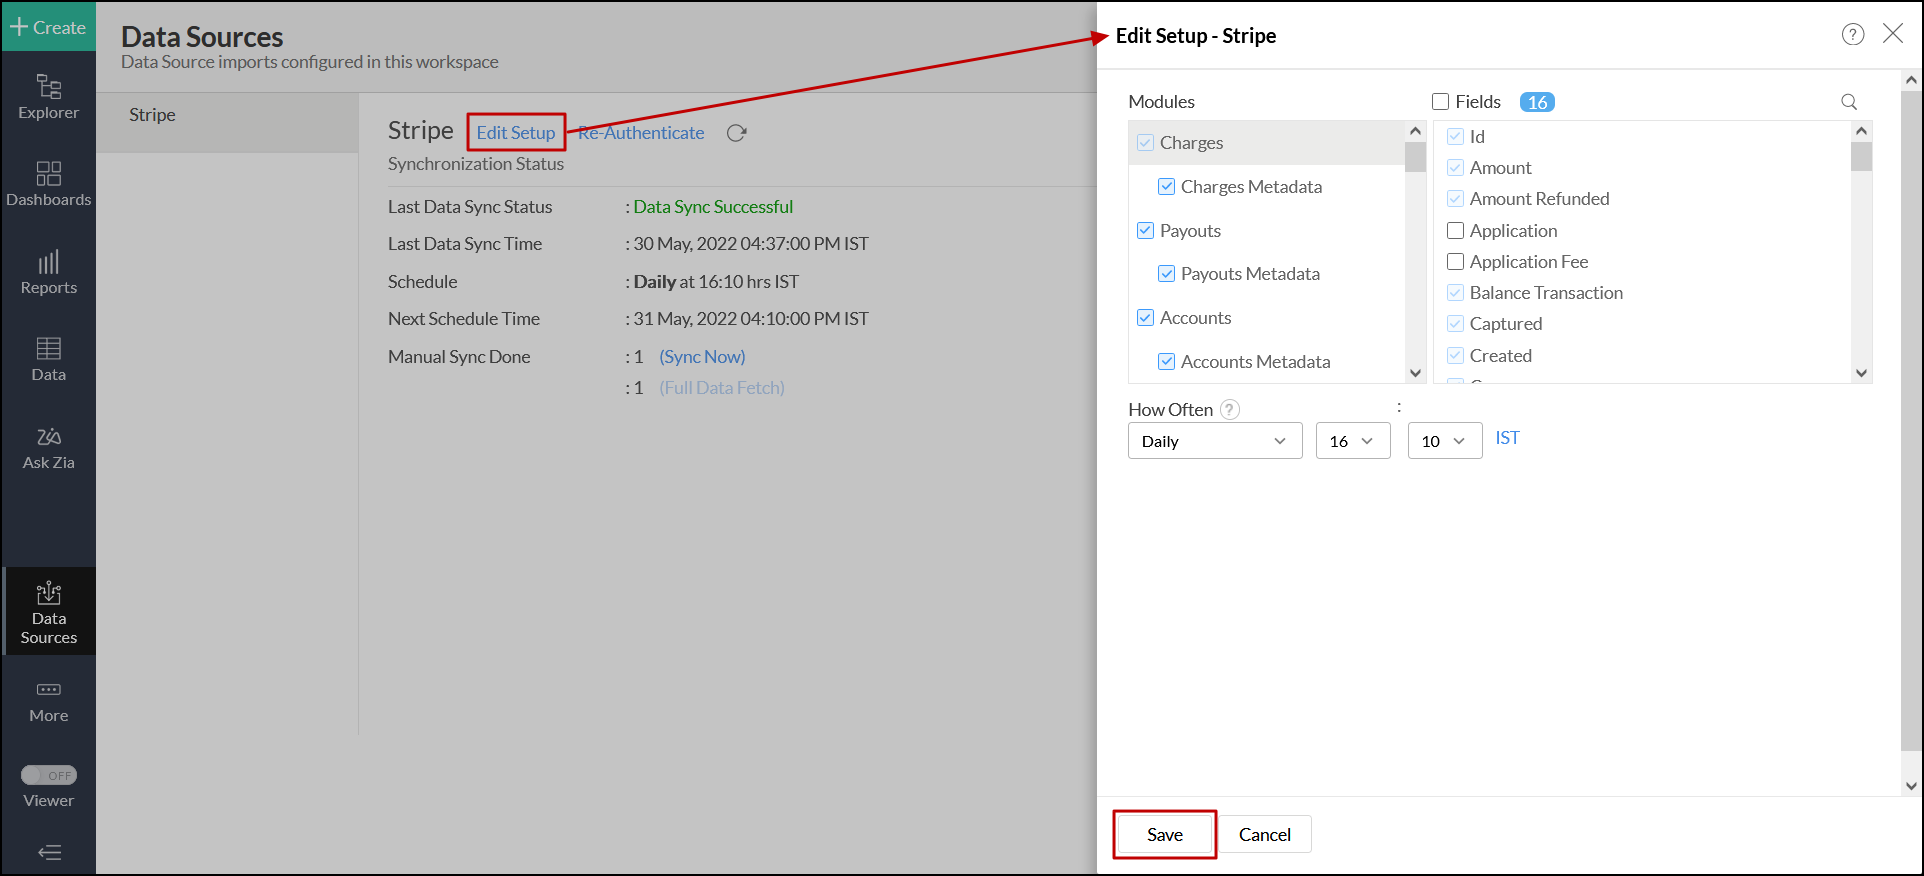Screen dimensions: 1924x876
Task: Open the minutes dropdown showing 10
Action: point(1444,441)
